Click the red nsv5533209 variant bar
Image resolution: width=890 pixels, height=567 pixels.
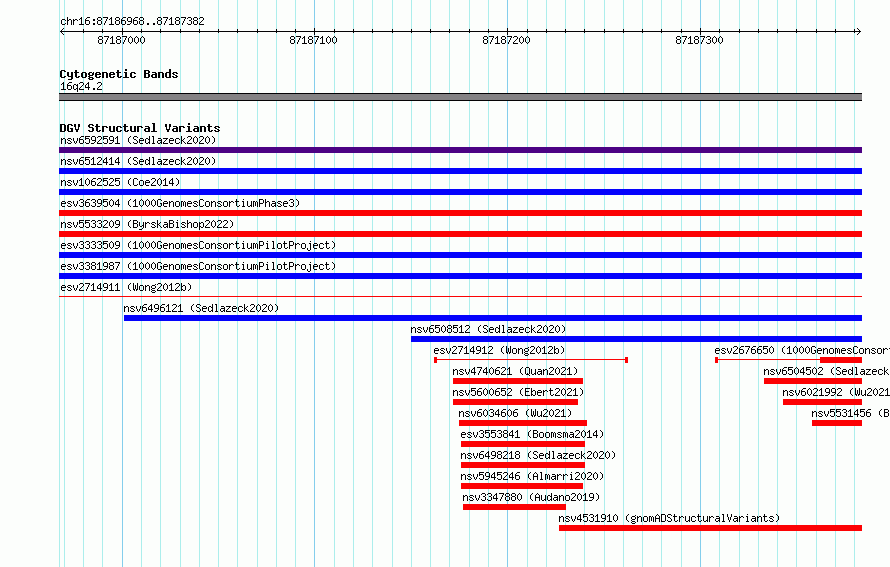[x=460, y=234]
